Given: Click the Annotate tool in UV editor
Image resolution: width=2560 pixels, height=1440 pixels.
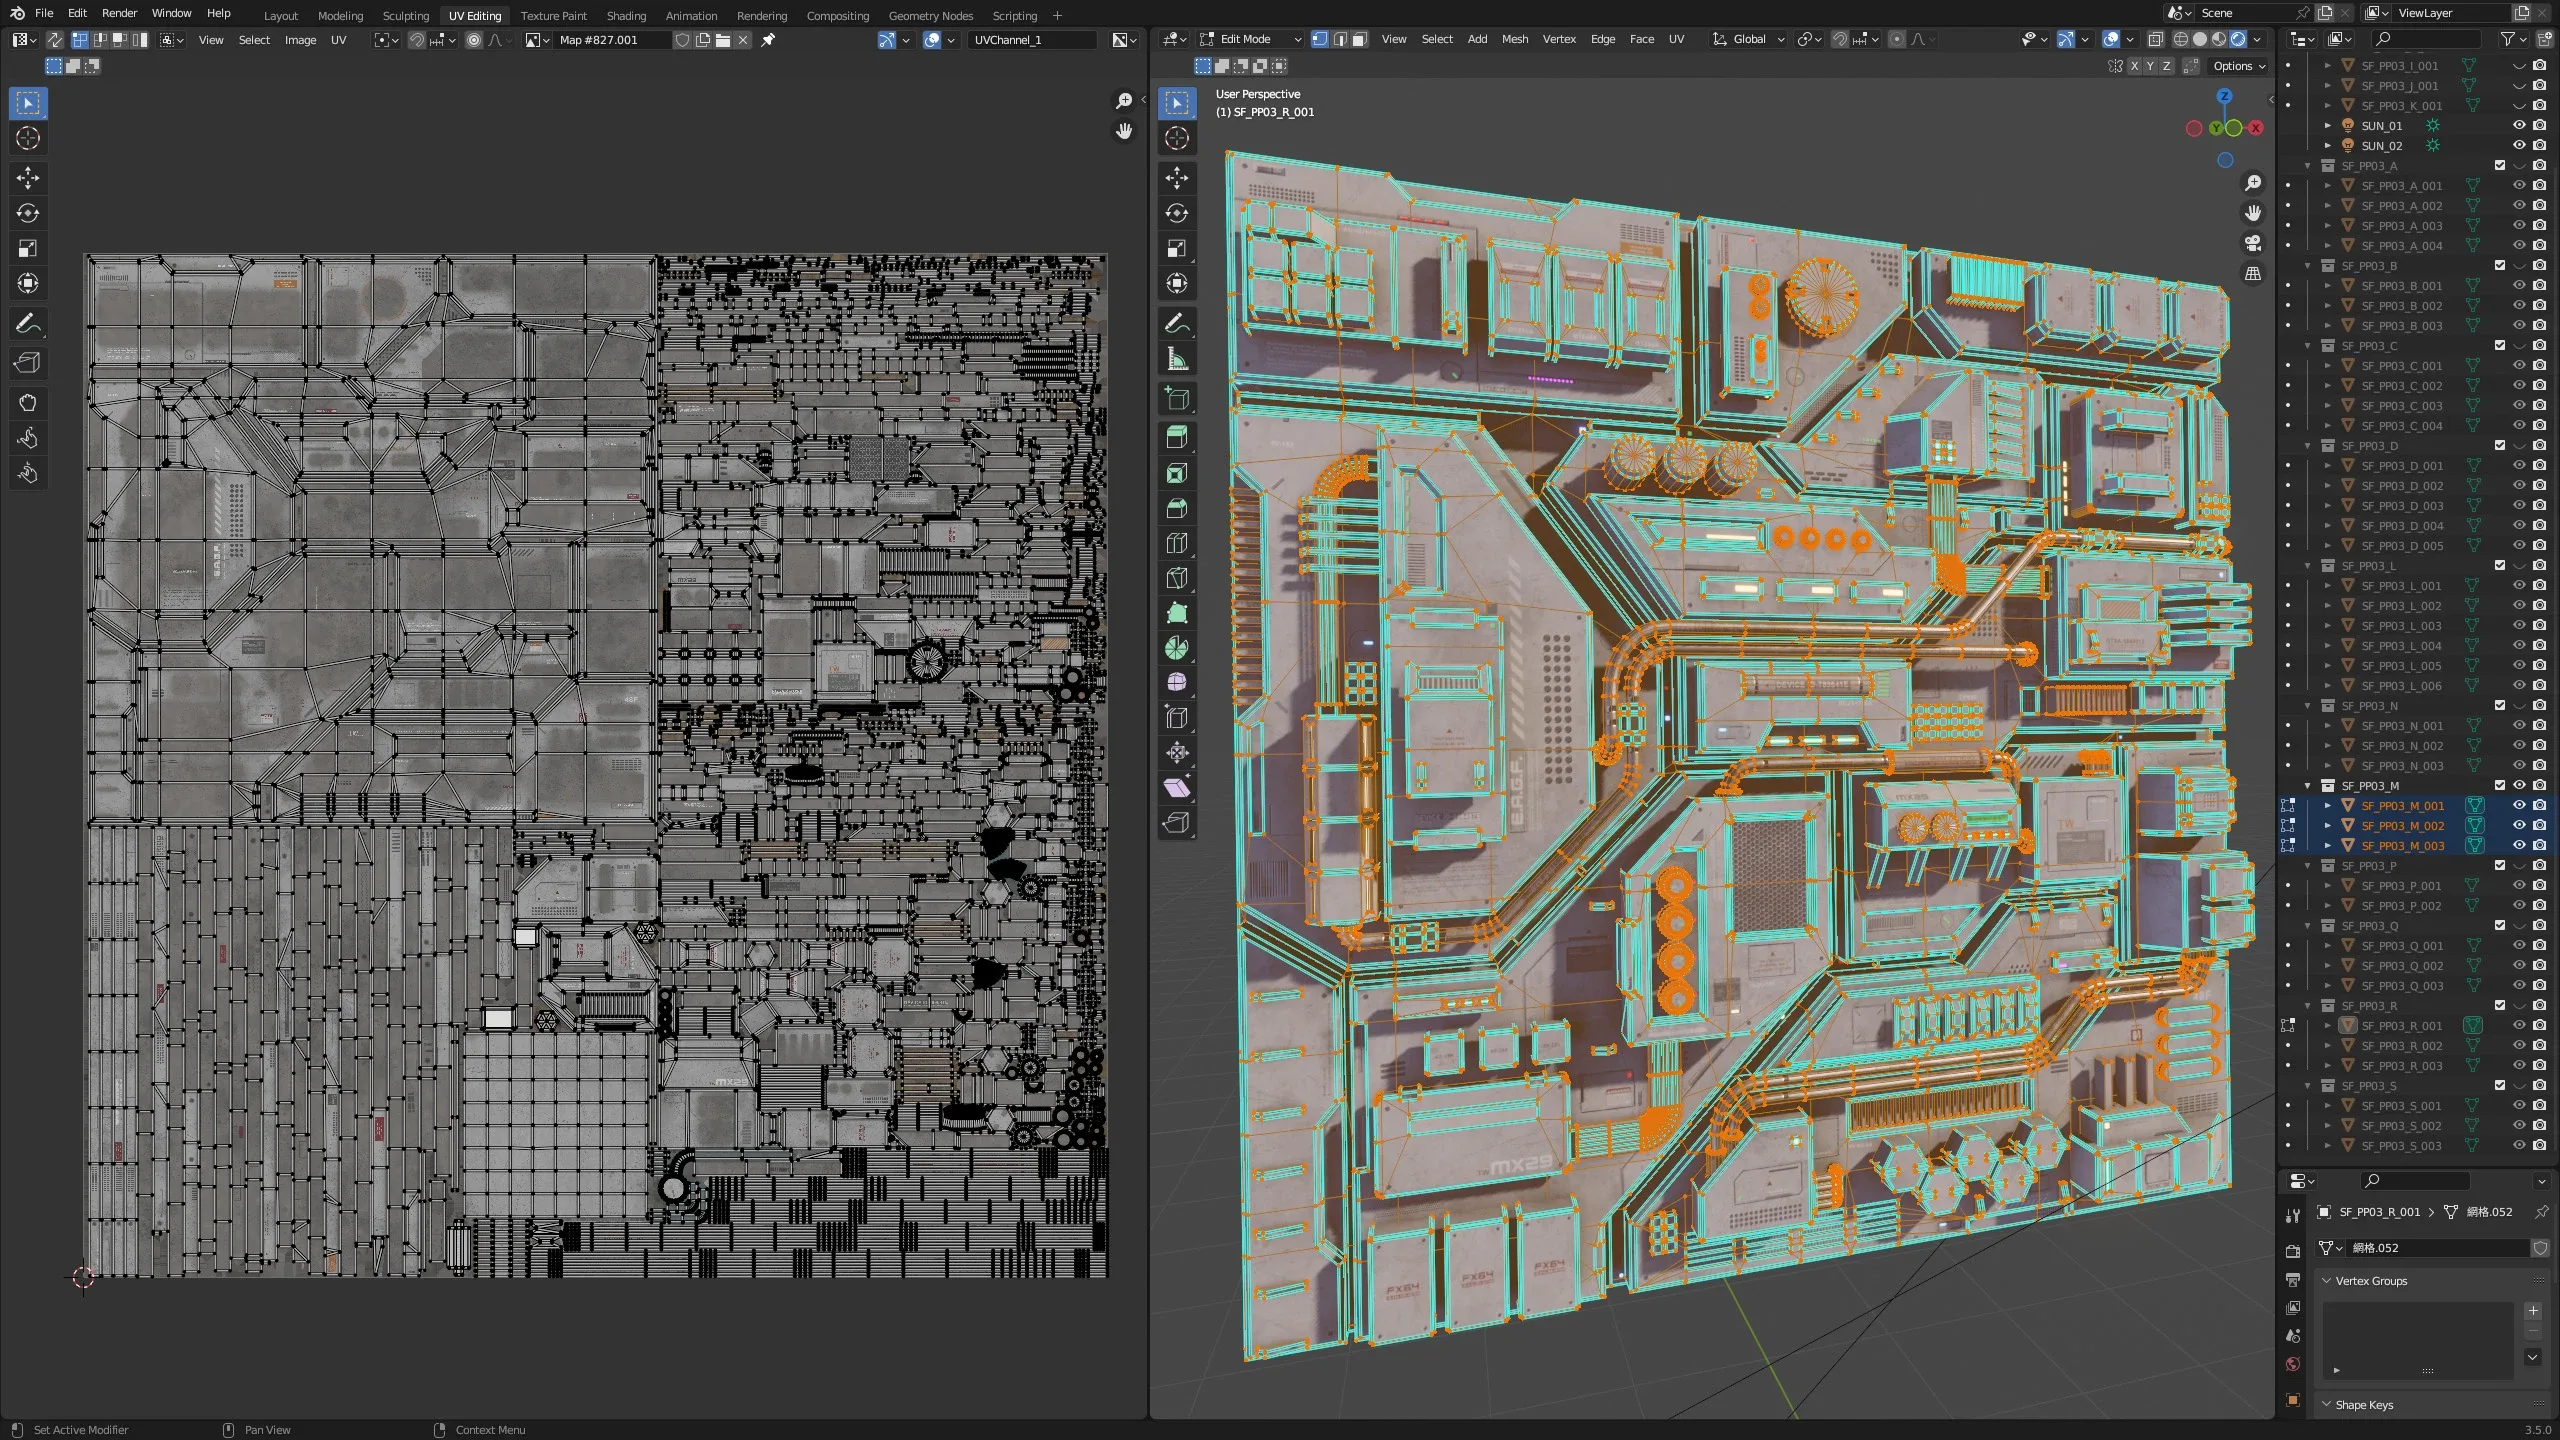Looking at the screenshot, I should (28, 324).
